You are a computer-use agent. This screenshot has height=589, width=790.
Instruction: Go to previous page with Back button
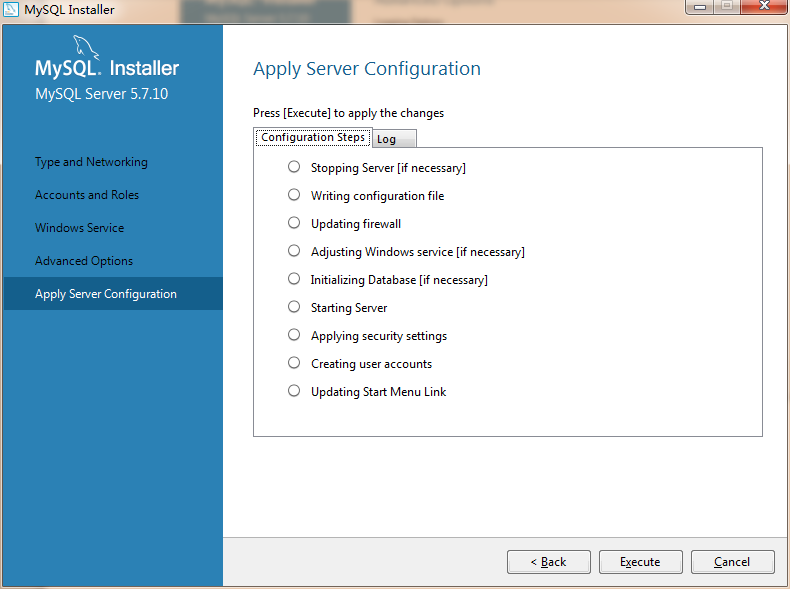coord(548,562)
